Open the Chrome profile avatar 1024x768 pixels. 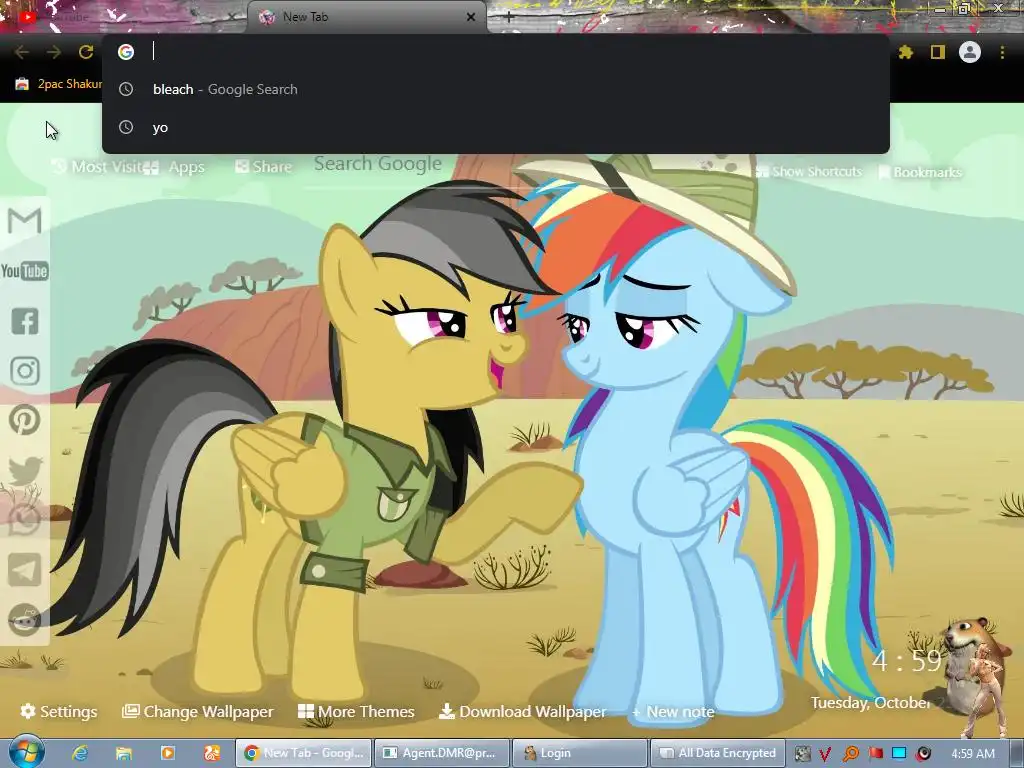click(x=969, y=52)
